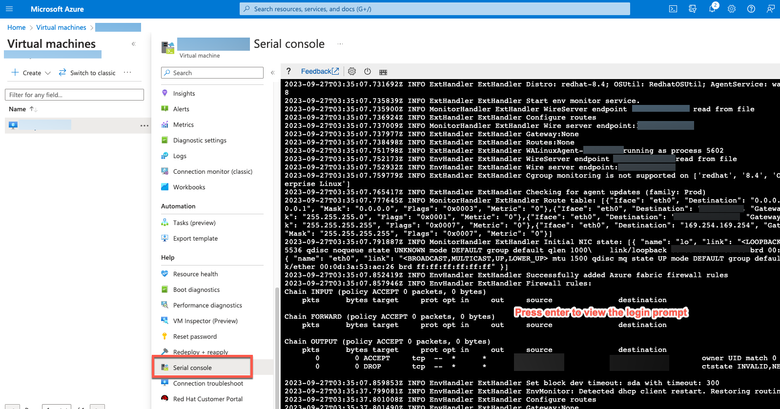Open the console keyboard icon

[x=383, y=72]
